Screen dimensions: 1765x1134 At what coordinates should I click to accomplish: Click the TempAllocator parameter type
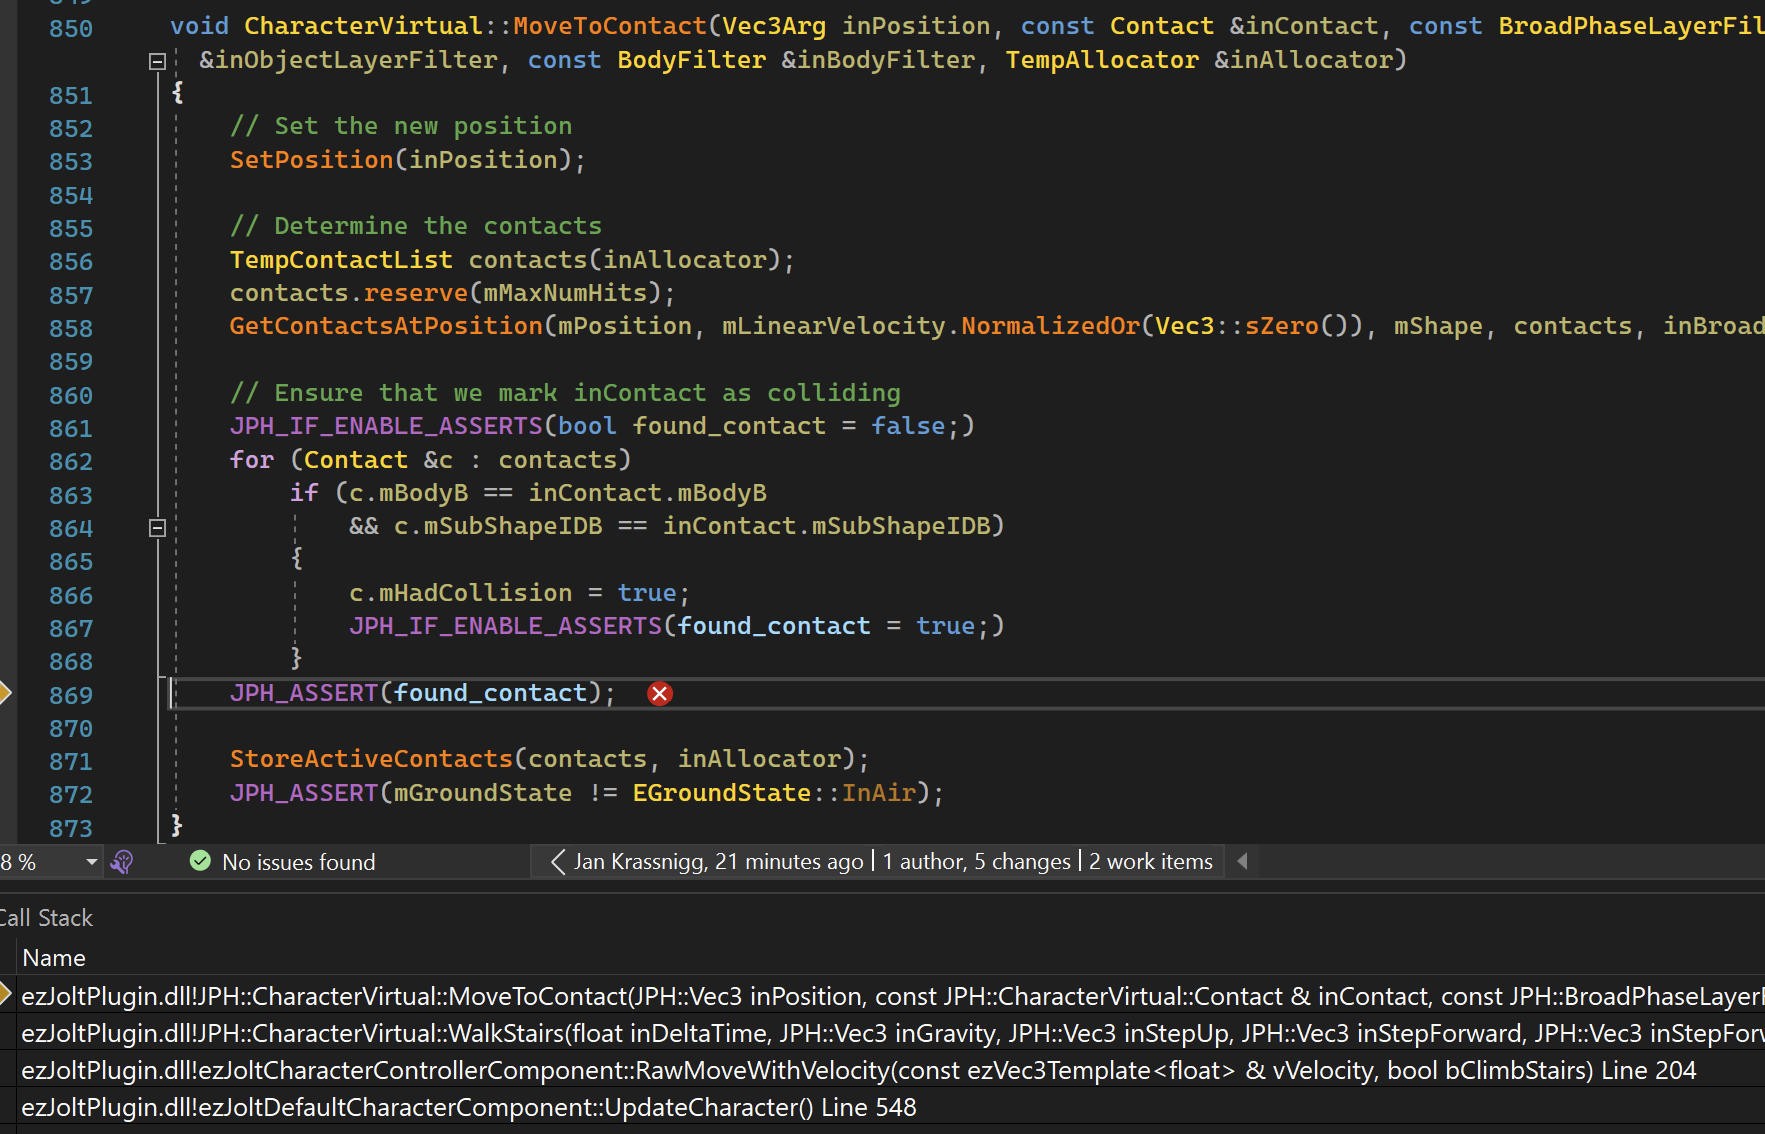(1102, 60)
